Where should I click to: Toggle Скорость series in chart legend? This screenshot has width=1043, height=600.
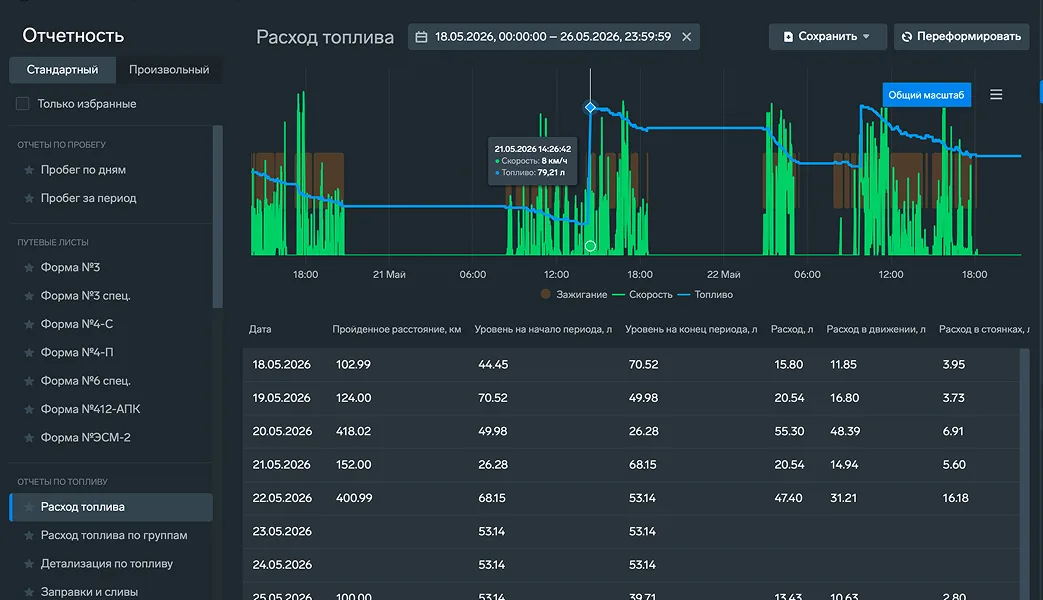642,294
